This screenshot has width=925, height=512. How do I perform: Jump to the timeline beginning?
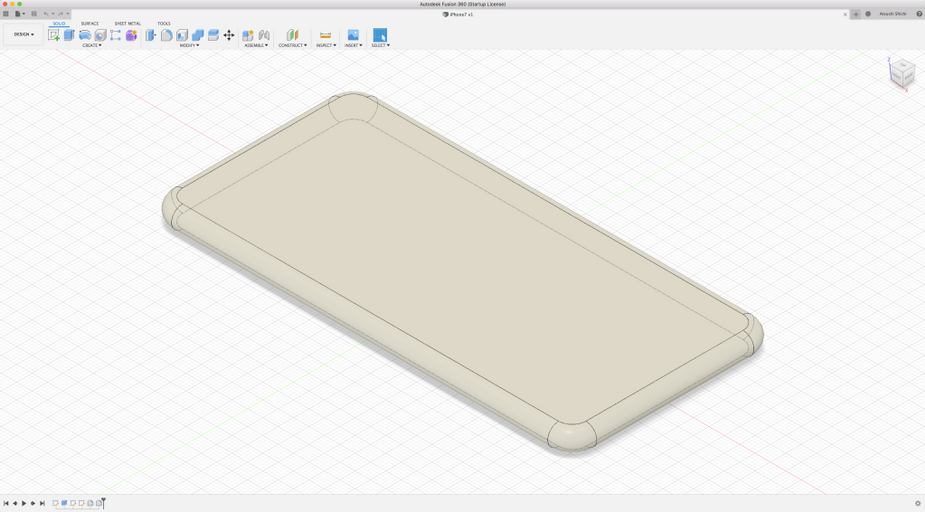[x=6, y=503]
